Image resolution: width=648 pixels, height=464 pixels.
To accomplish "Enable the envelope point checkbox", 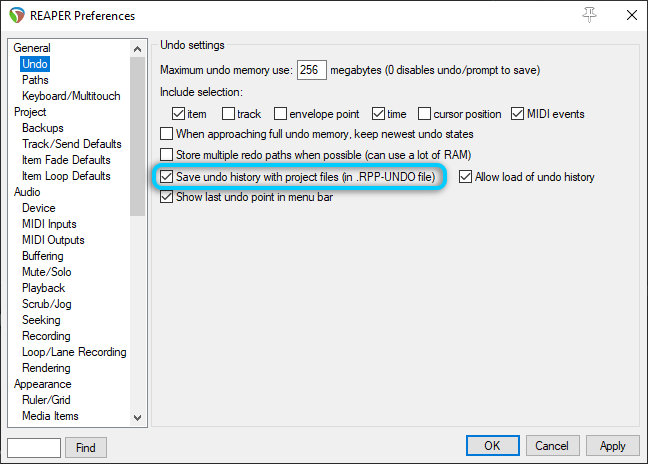I will [280, 114].
